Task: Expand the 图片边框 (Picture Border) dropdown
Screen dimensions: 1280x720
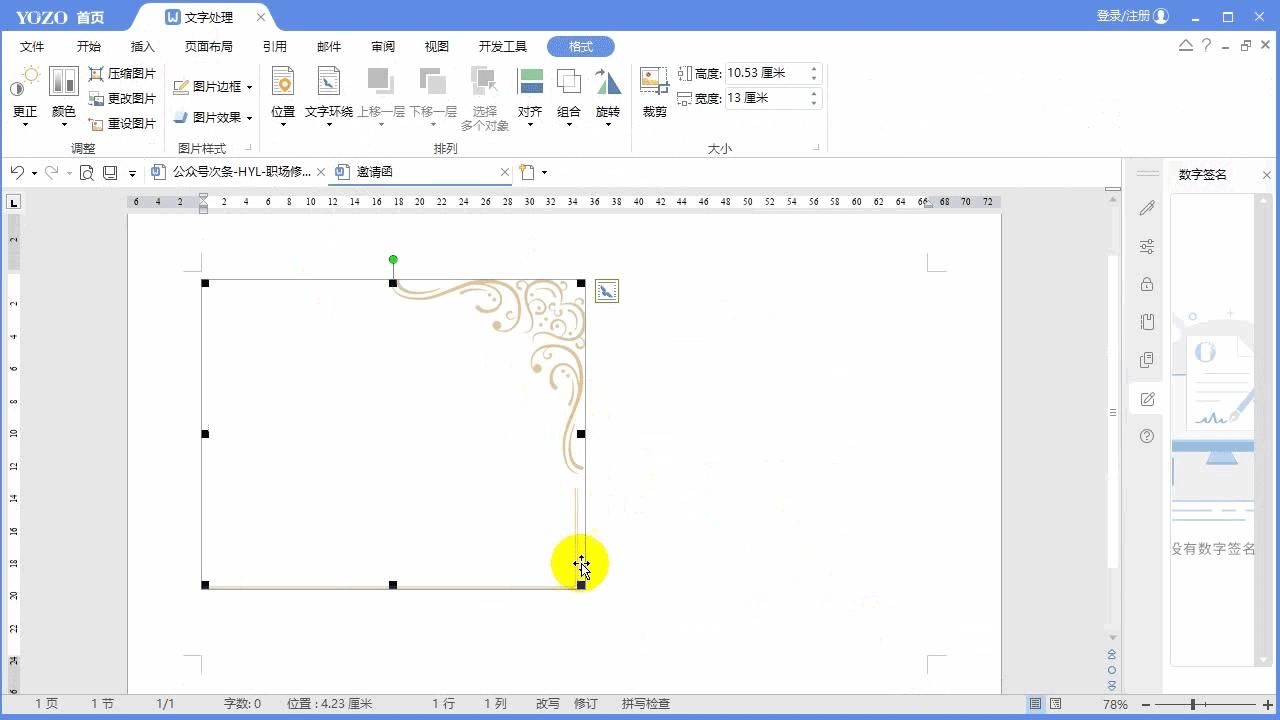Action: tap(249, 87)
